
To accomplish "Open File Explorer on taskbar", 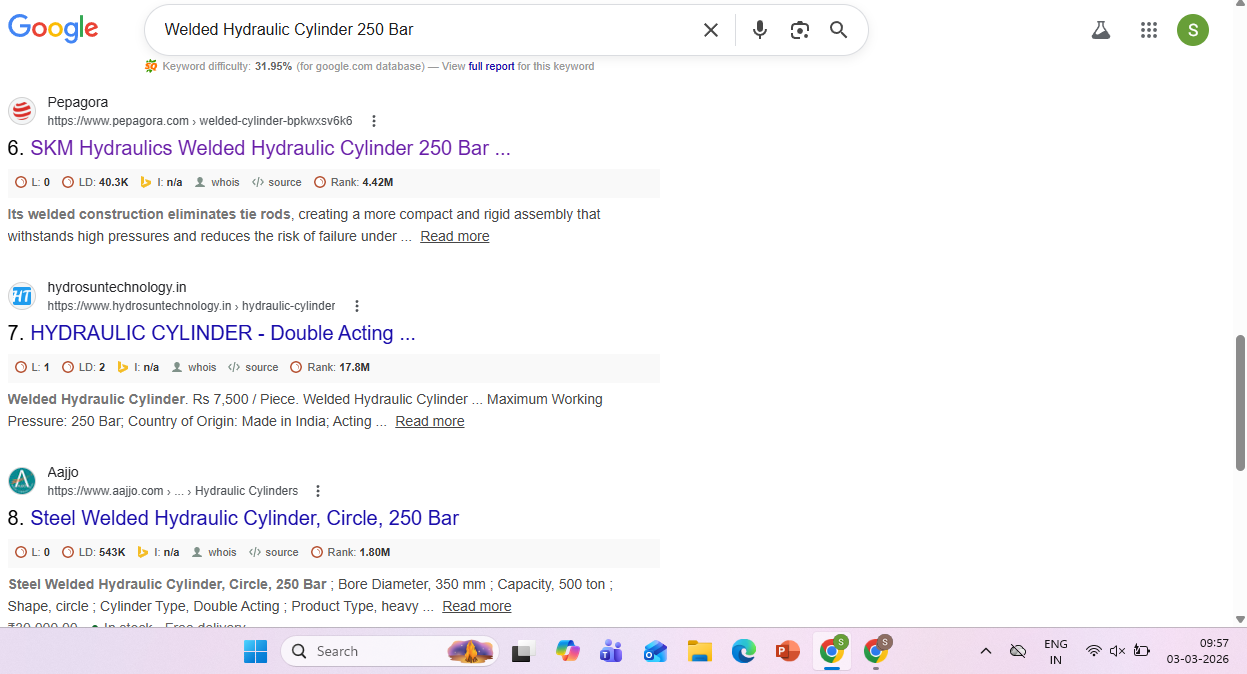I will 699,651.
